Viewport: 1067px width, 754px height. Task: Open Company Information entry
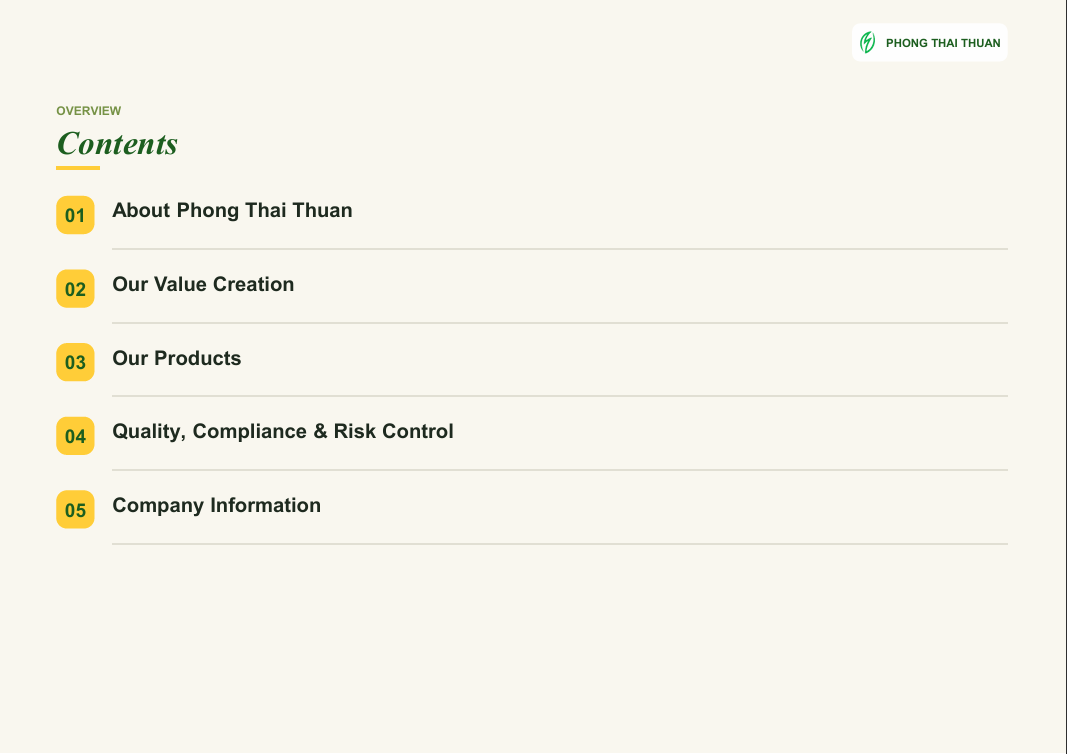[216, 505]
